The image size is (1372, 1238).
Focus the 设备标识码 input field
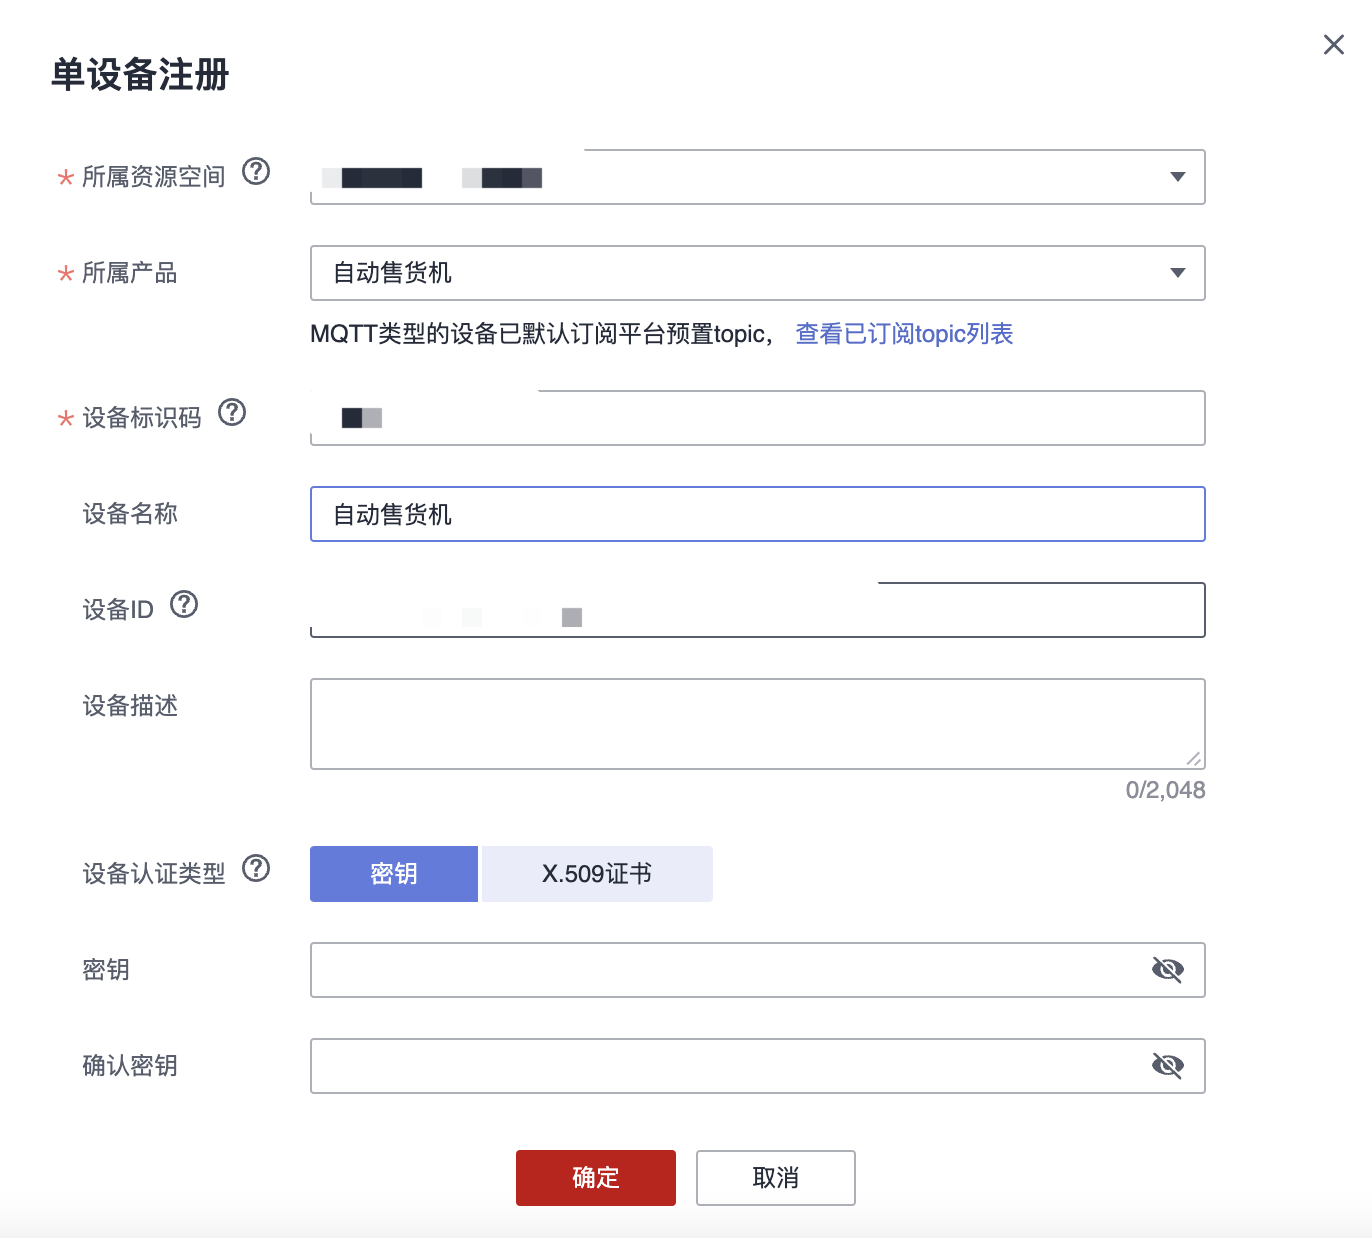tap(757, 418)
